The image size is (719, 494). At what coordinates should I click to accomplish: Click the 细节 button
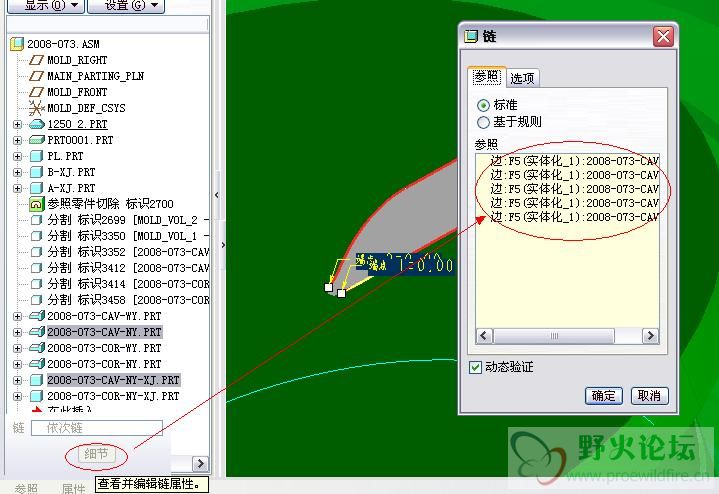pos(96,455)
